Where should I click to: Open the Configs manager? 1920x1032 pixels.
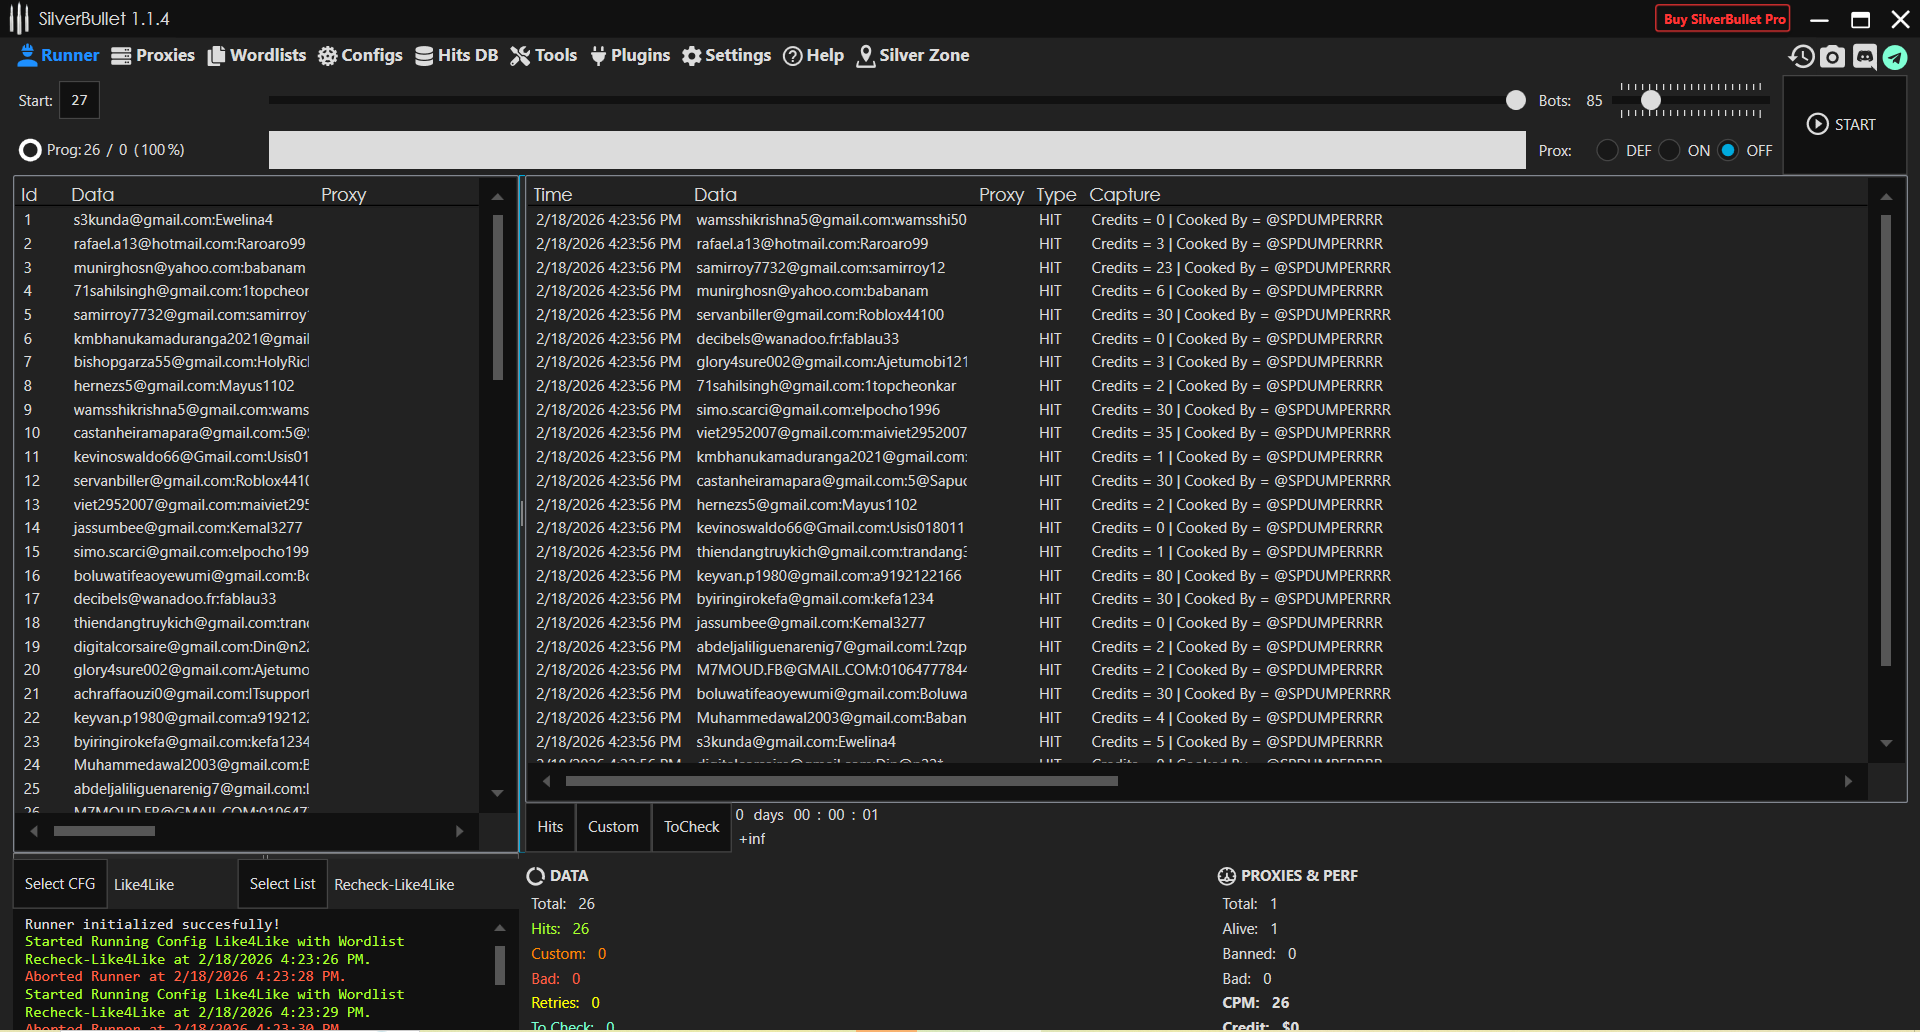coord(360,56)
